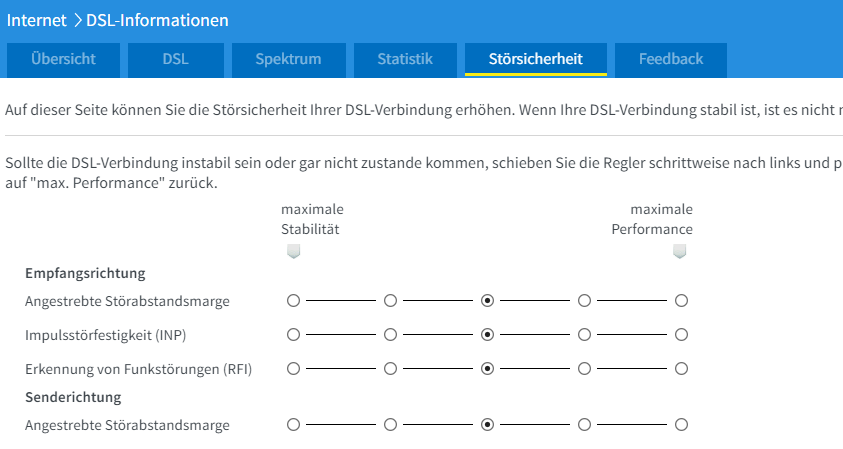Click the Internet breadcrumb link
843x449 pixels.
(37, 20)
